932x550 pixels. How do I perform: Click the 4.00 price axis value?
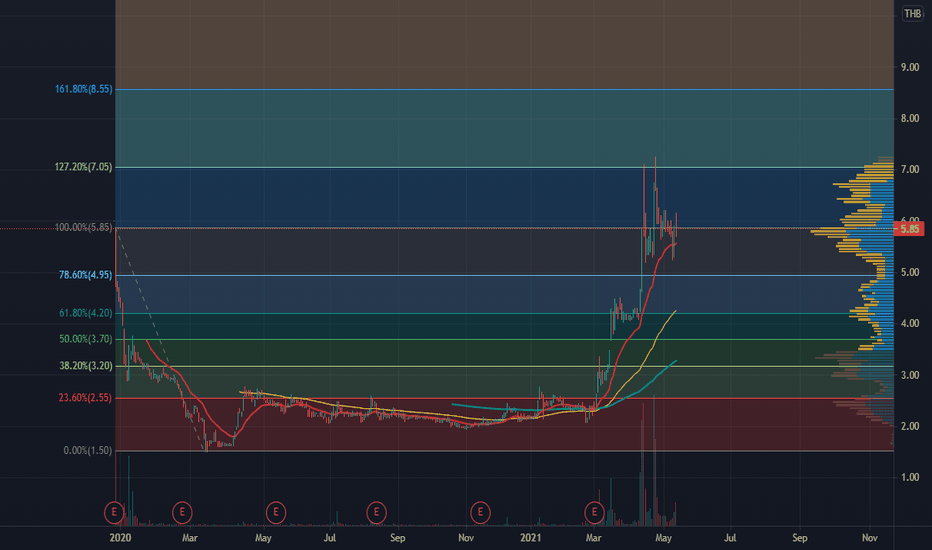tap(910, 323)
